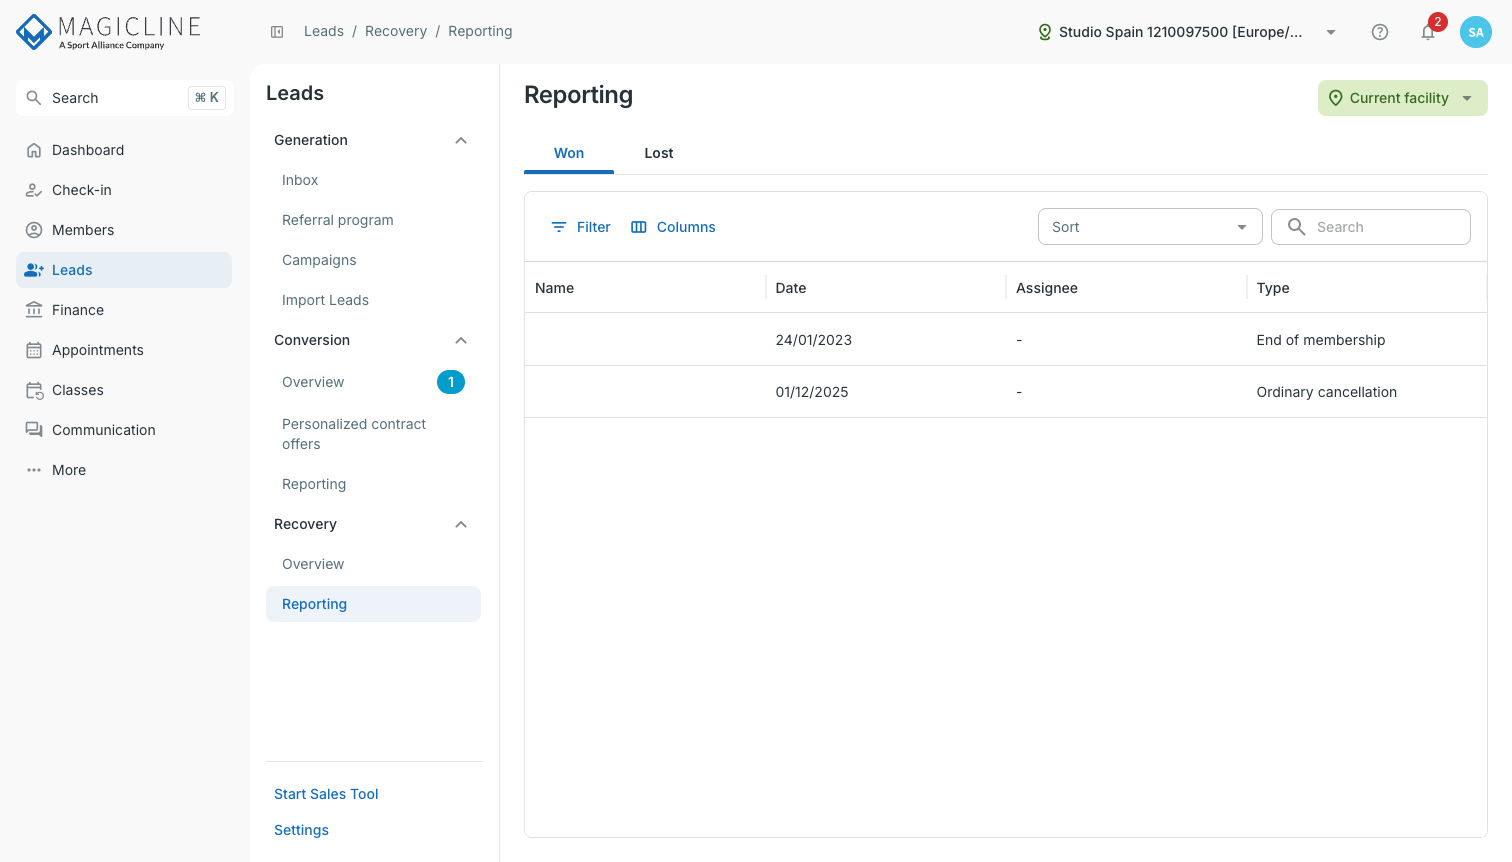Click the studio location pin icon
The height and width of the screenshot is (862, 1512).
click(x=1045, y=32)
